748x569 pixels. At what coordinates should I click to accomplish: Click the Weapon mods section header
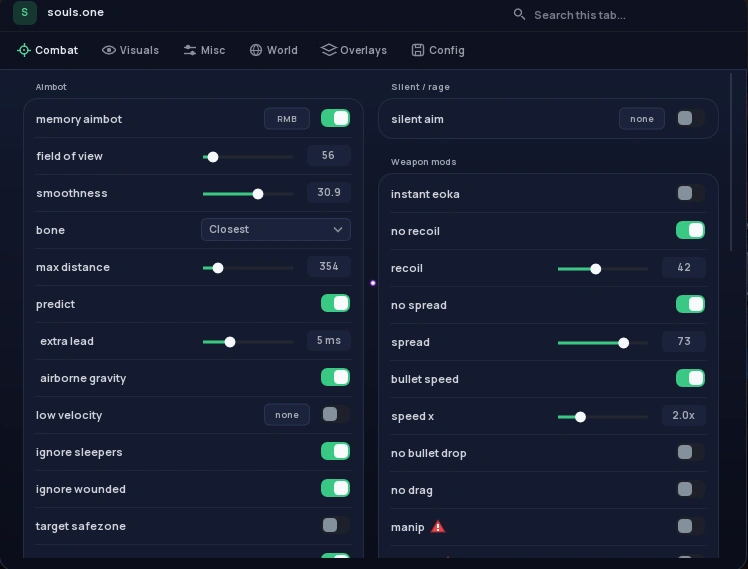click(424, 162)
